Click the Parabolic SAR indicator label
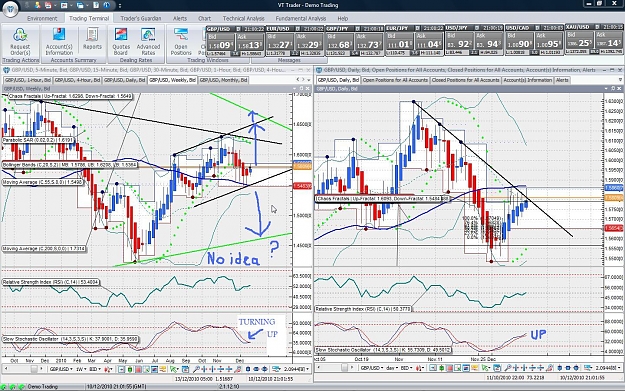This screenshot has width=625, height=391. click(38, 140)
